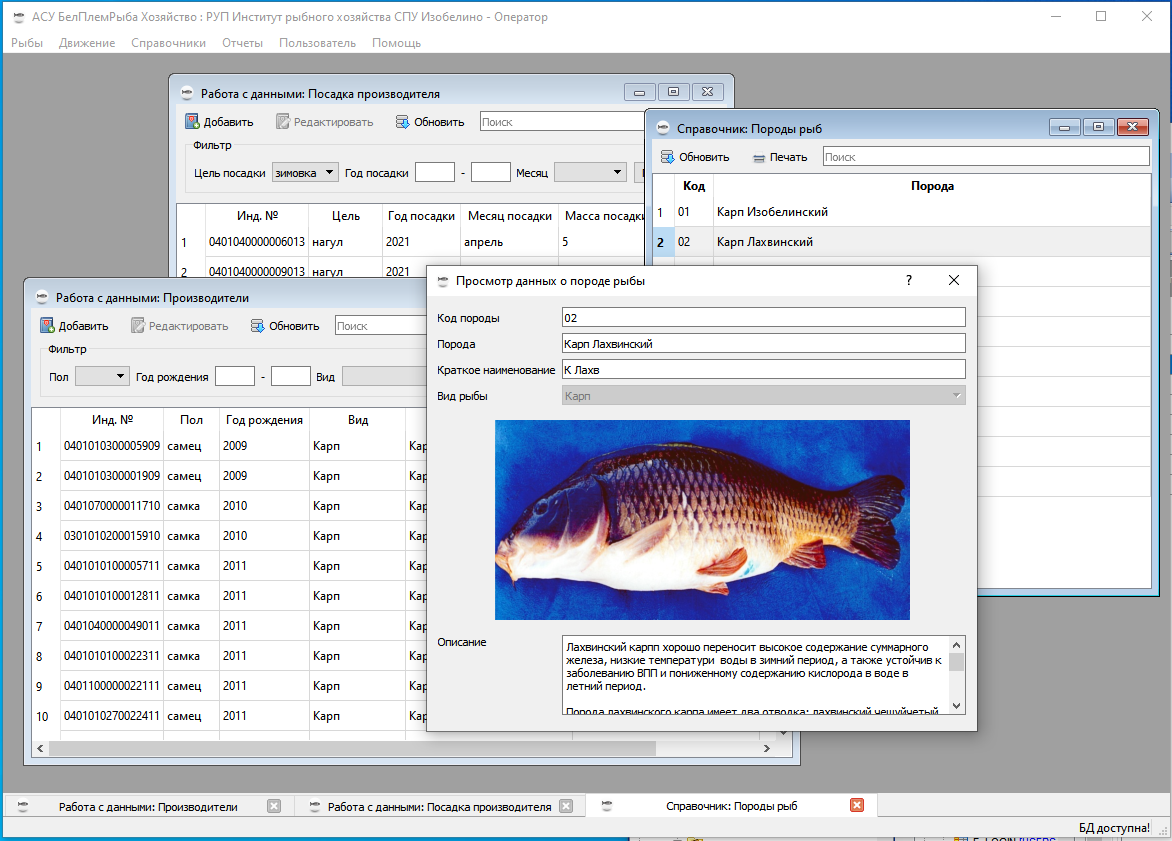Screen dimensions: 1172x841
Task: Expand the Пол filter dropdown
Action: click(x=102, y=376)
